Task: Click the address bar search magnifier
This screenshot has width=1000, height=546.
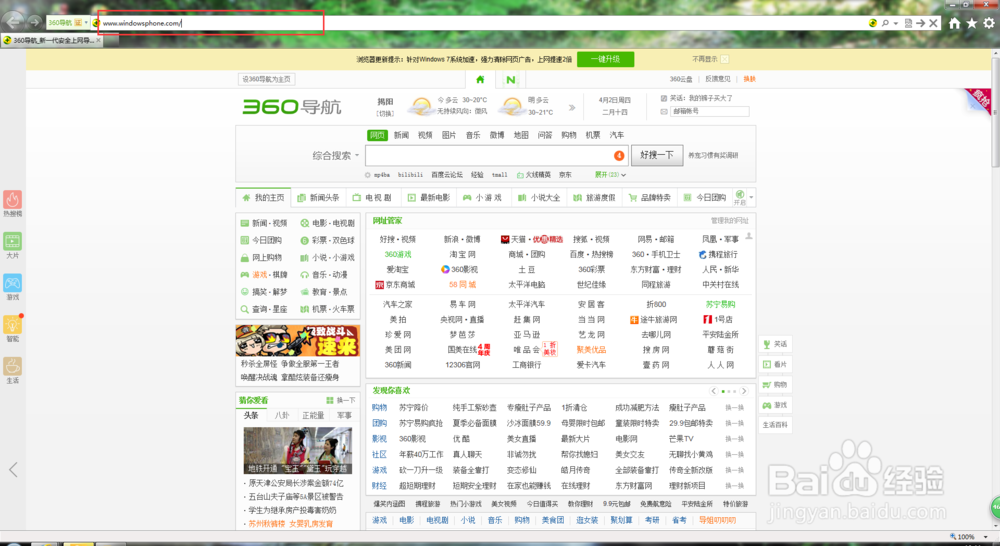Action: [885, 23]
